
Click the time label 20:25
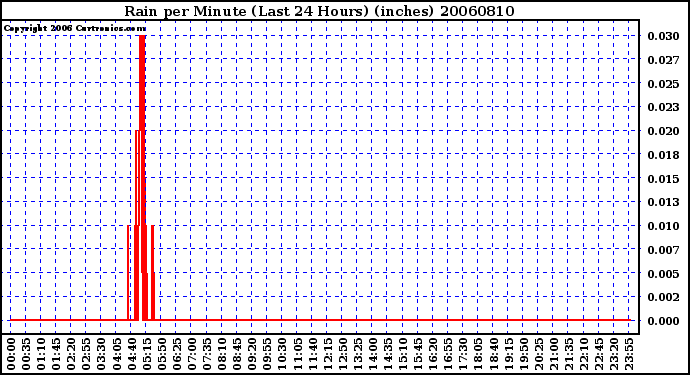tap(538, 354)
